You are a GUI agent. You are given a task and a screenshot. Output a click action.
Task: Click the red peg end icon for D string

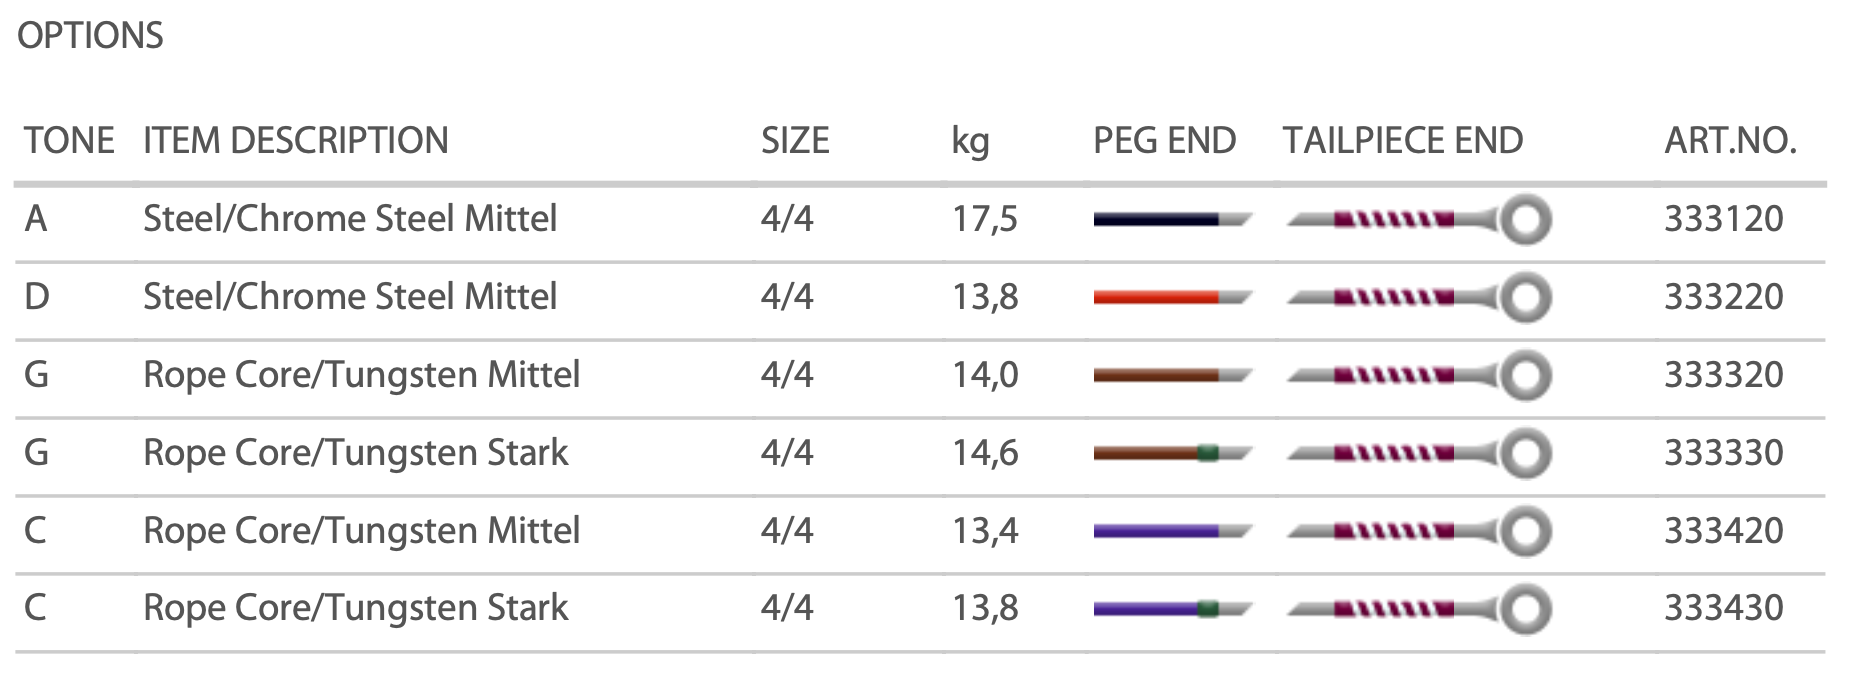(x=1171, y=297)
